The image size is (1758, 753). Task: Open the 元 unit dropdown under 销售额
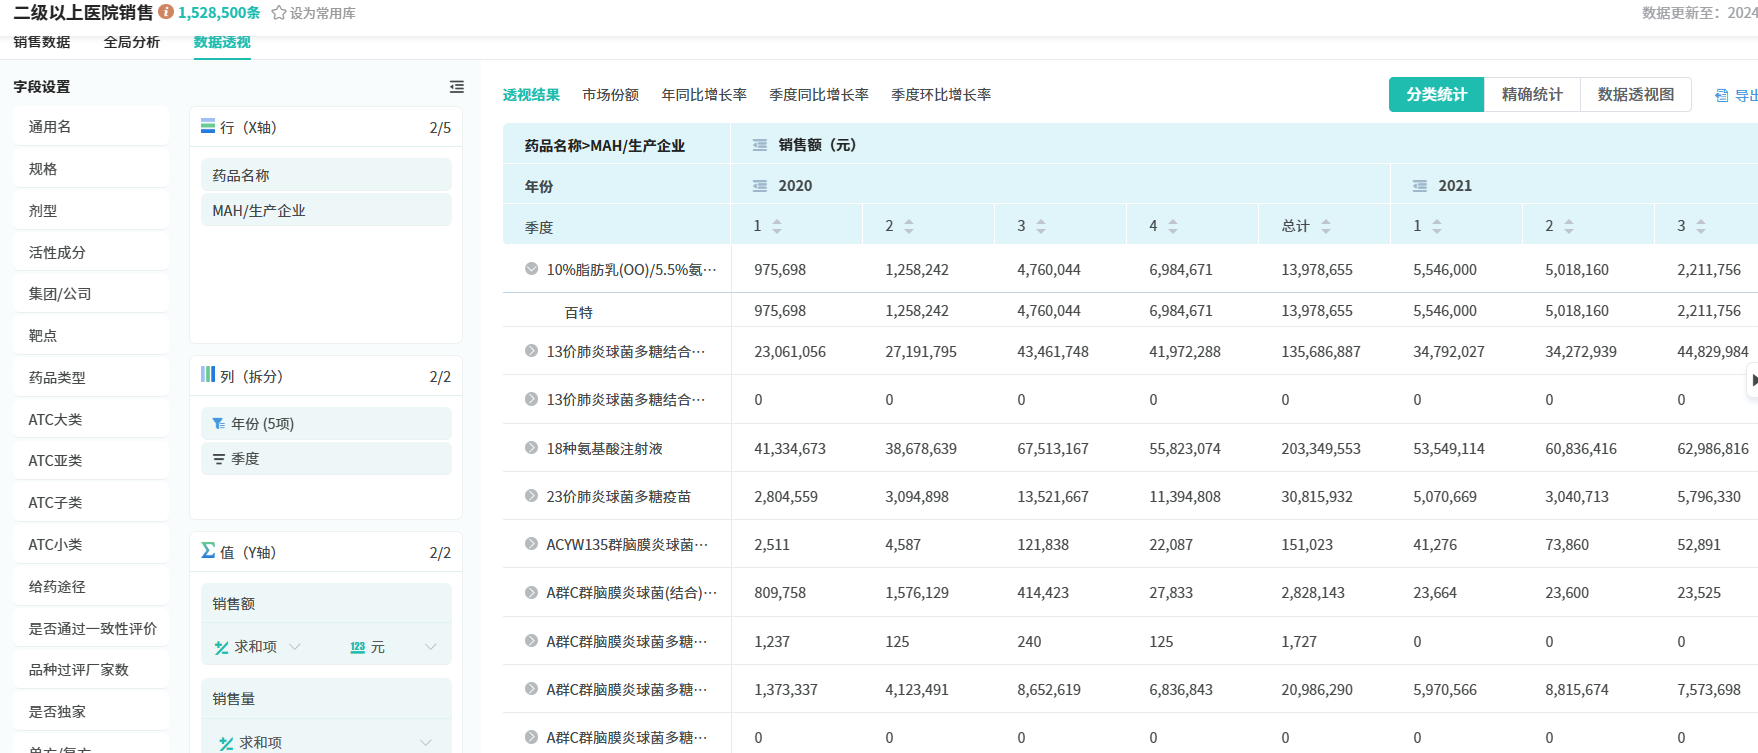(431, 647)
